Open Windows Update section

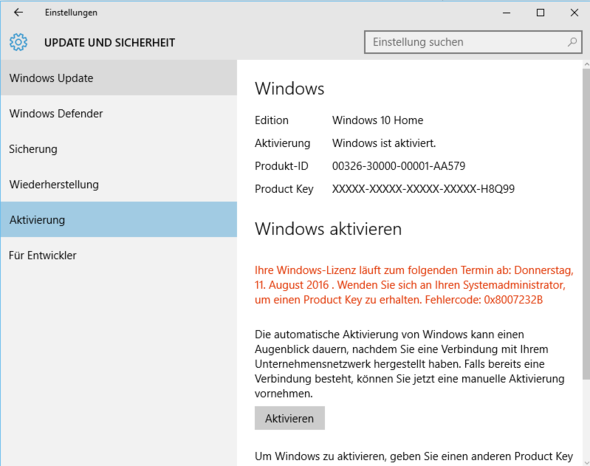point(119,78)
